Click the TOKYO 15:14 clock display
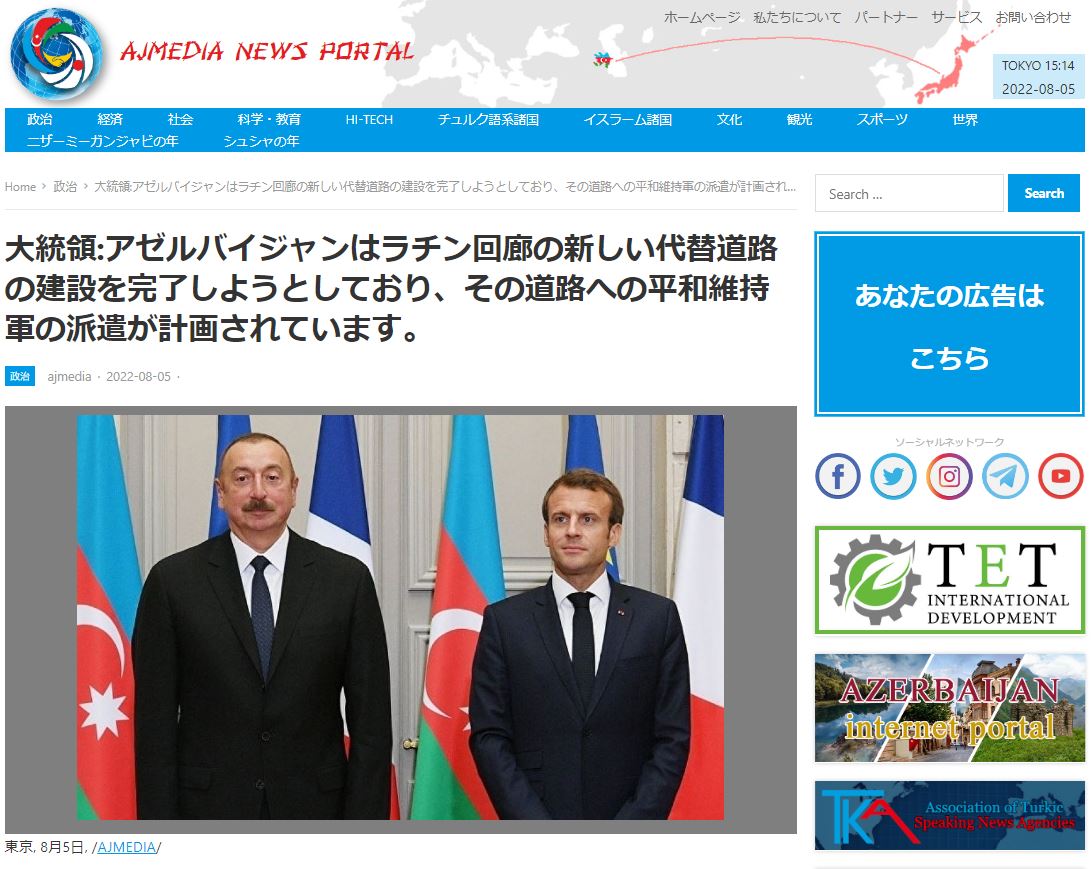The height and width of the screenshot is (869, 1091). click(x=1038, y=65)
